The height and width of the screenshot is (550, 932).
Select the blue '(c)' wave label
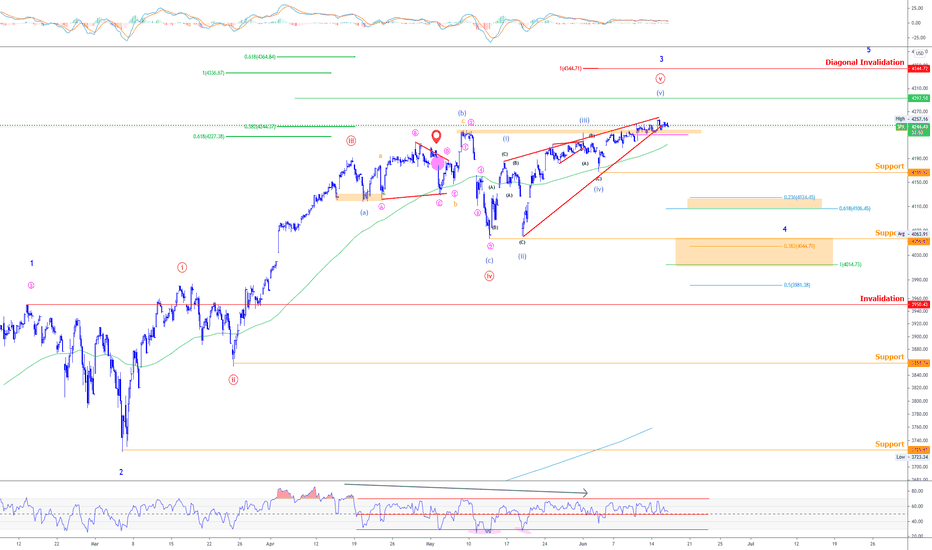tap(489, 260)
